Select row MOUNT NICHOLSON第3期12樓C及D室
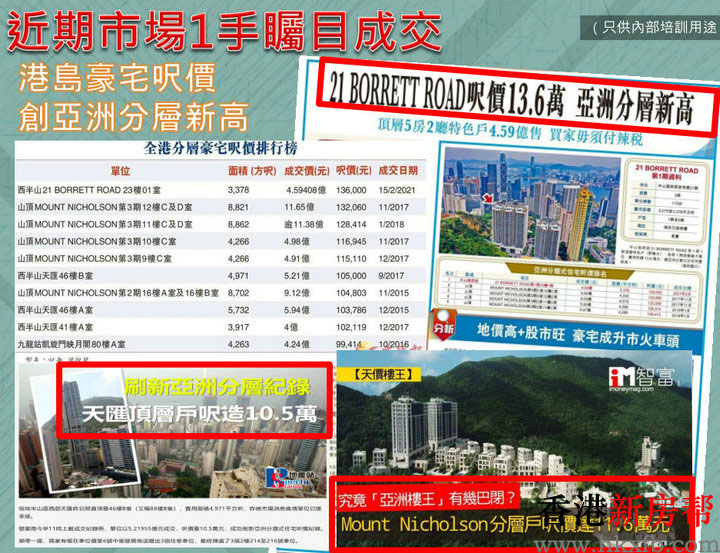This screenshot has height=553, width=720. click(x=221, y=208)
